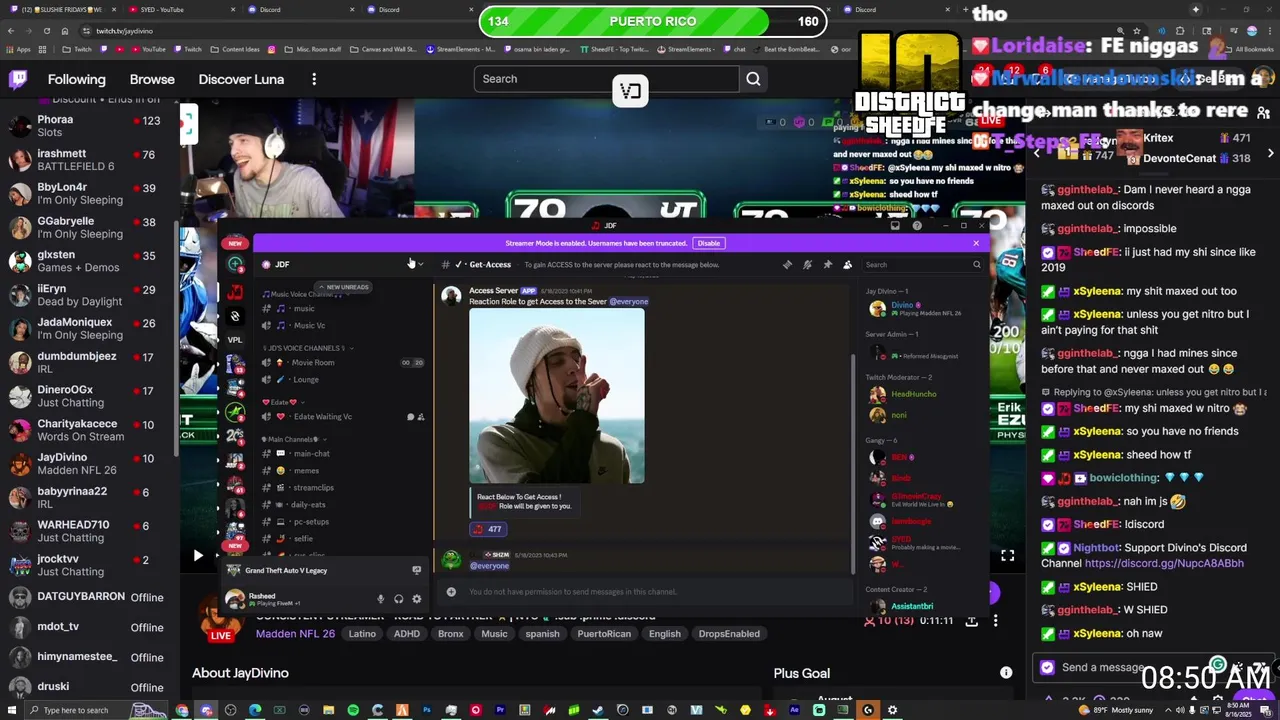Viewport: 1280px width, 720px height.
Task: Open the pc-setups Discord channel
Action: 310,522
